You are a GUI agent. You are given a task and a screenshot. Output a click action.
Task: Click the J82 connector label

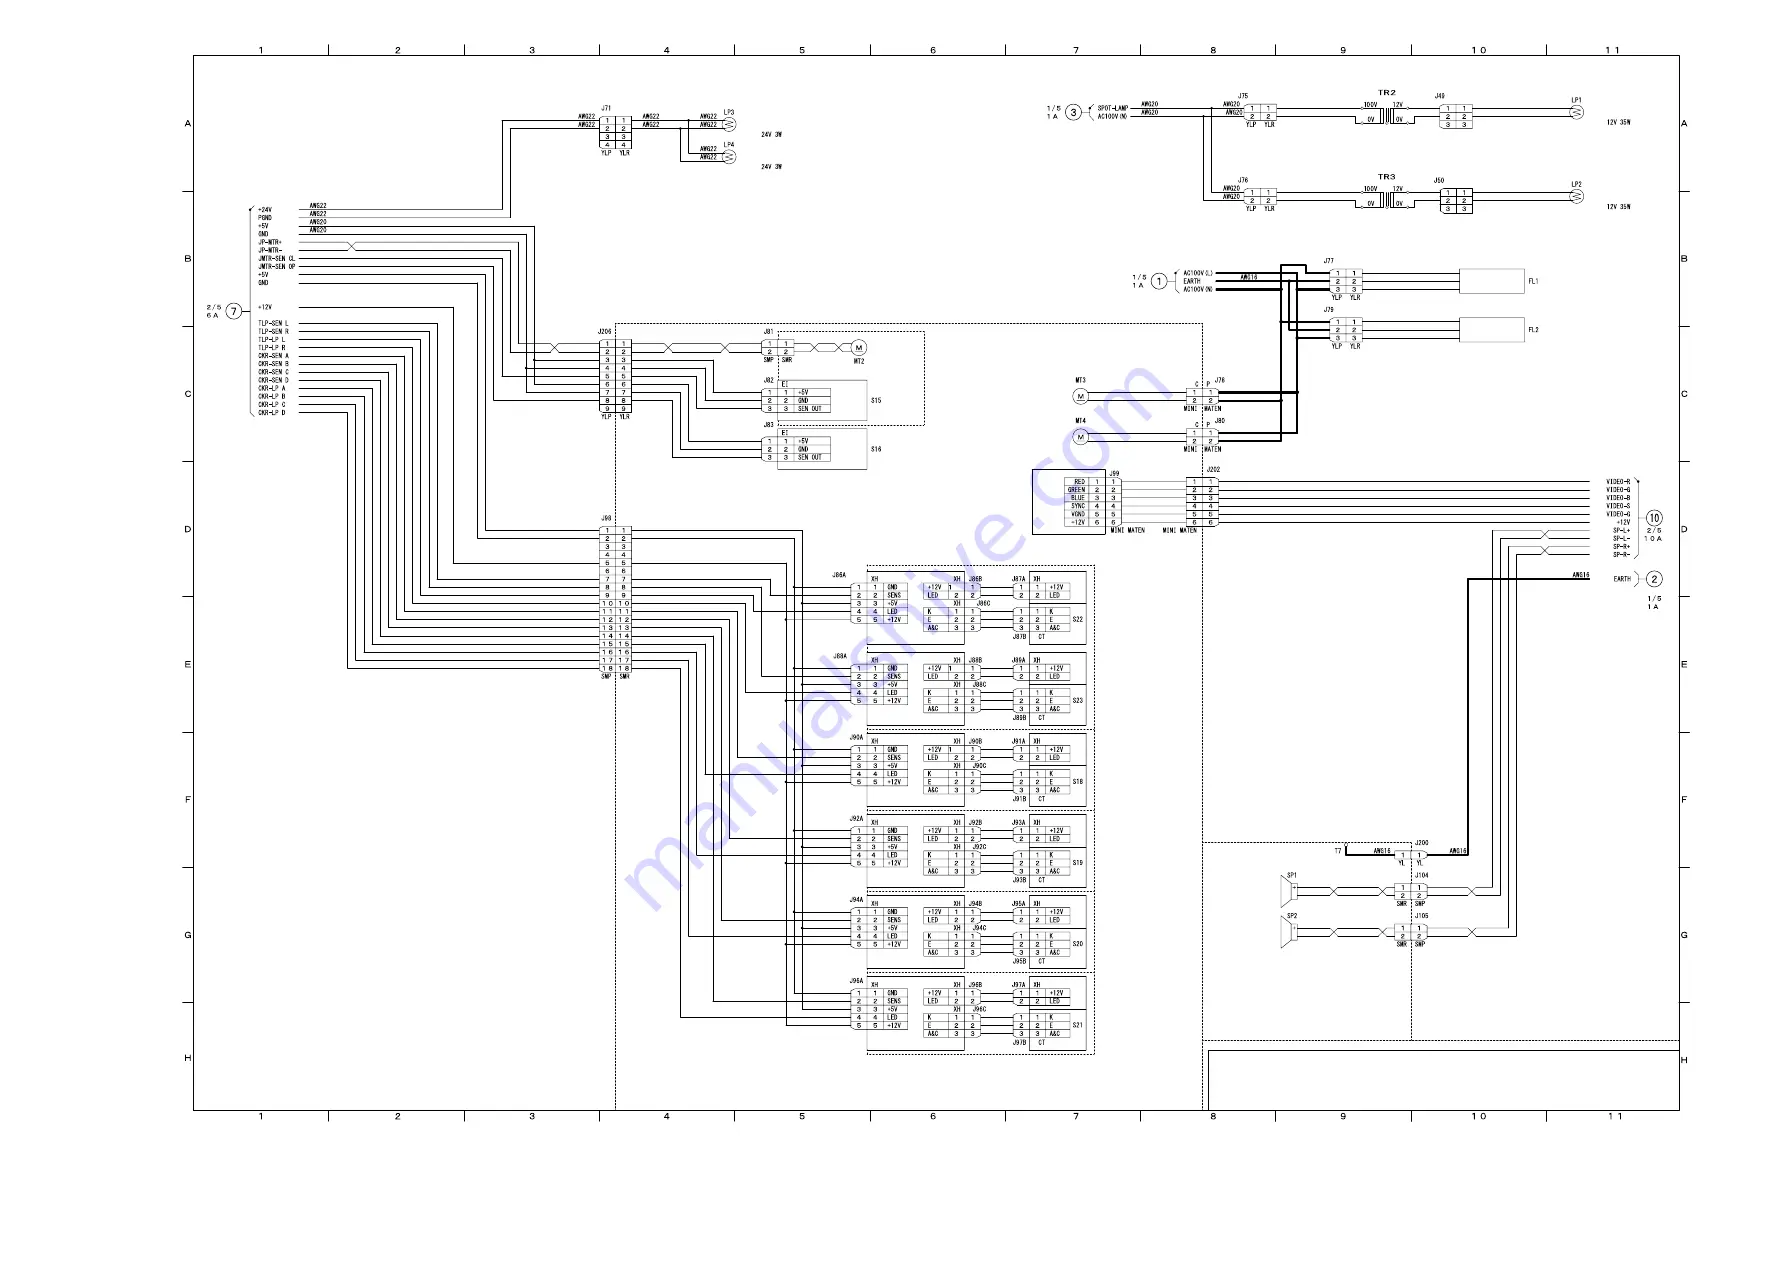click(x=768, y=380)
